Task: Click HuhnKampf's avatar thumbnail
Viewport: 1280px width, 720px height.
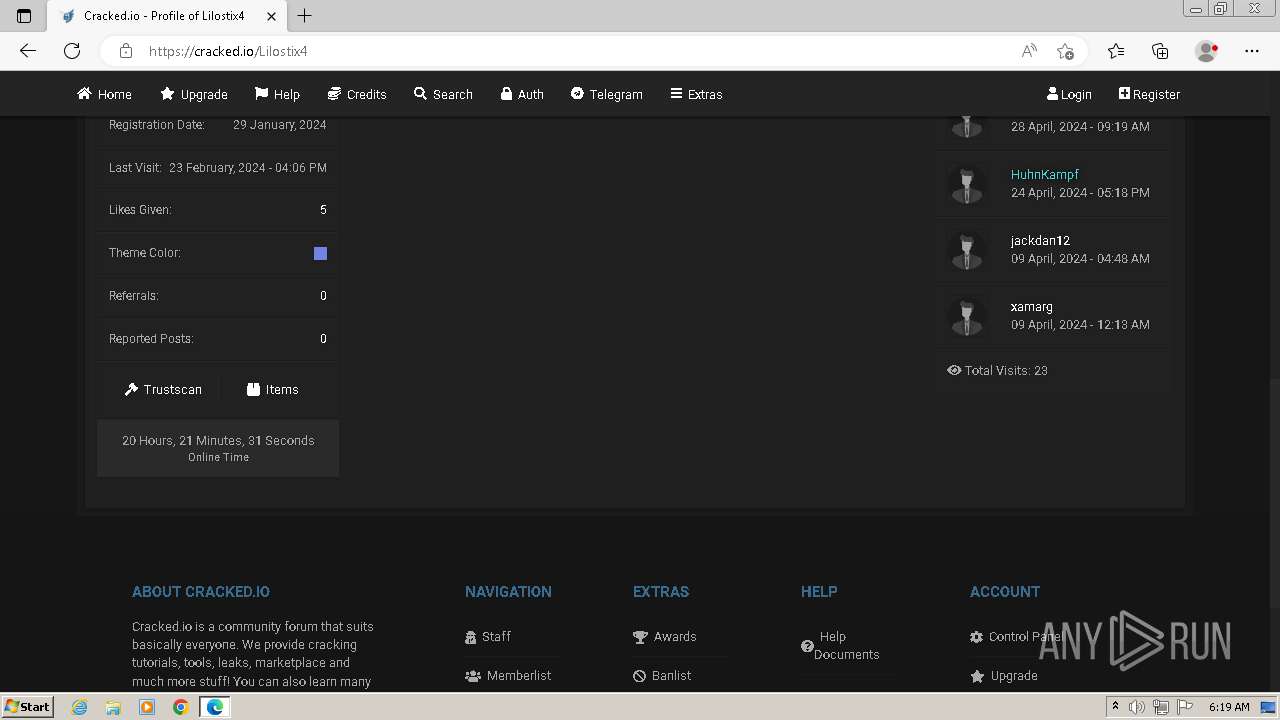Action: point(966,184)
